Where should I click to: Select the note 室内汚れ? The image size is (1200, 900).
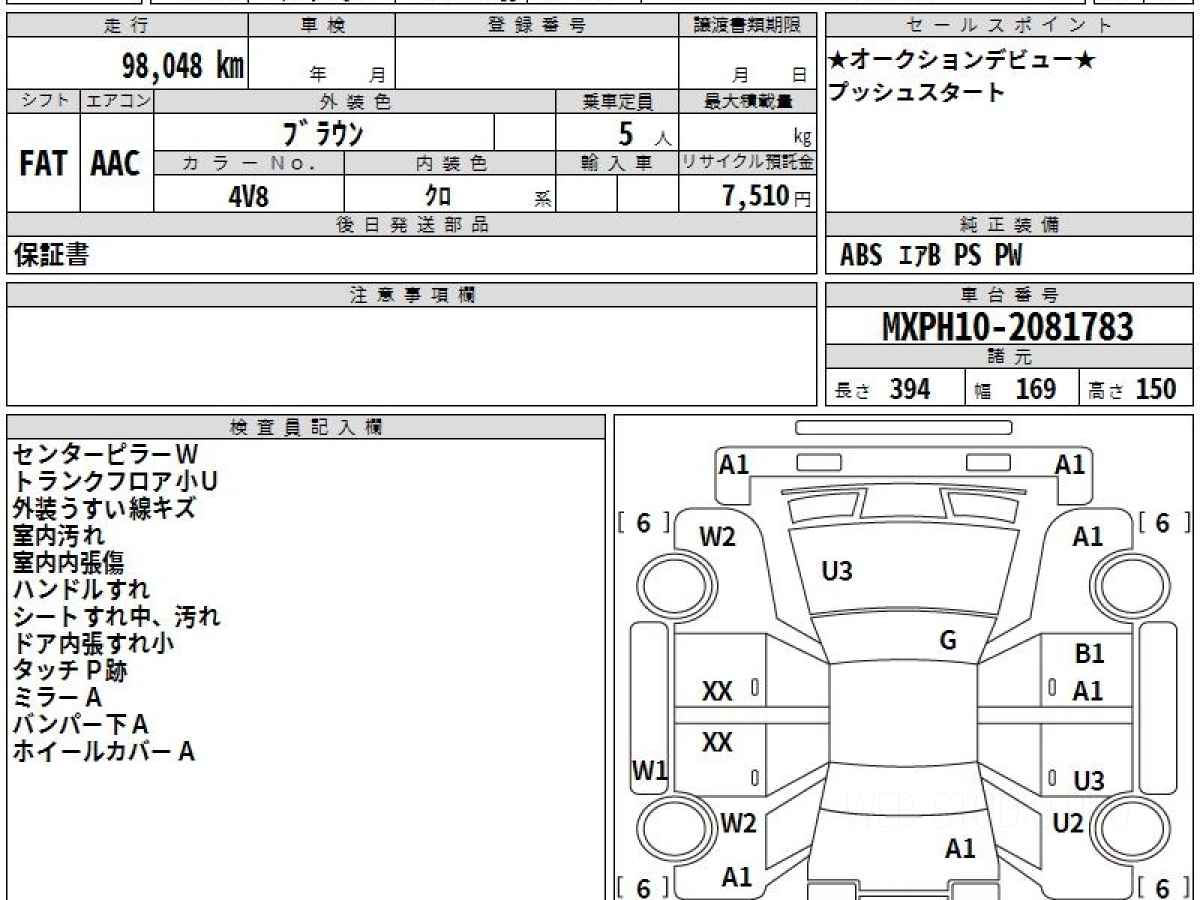(x=59, y=536)
